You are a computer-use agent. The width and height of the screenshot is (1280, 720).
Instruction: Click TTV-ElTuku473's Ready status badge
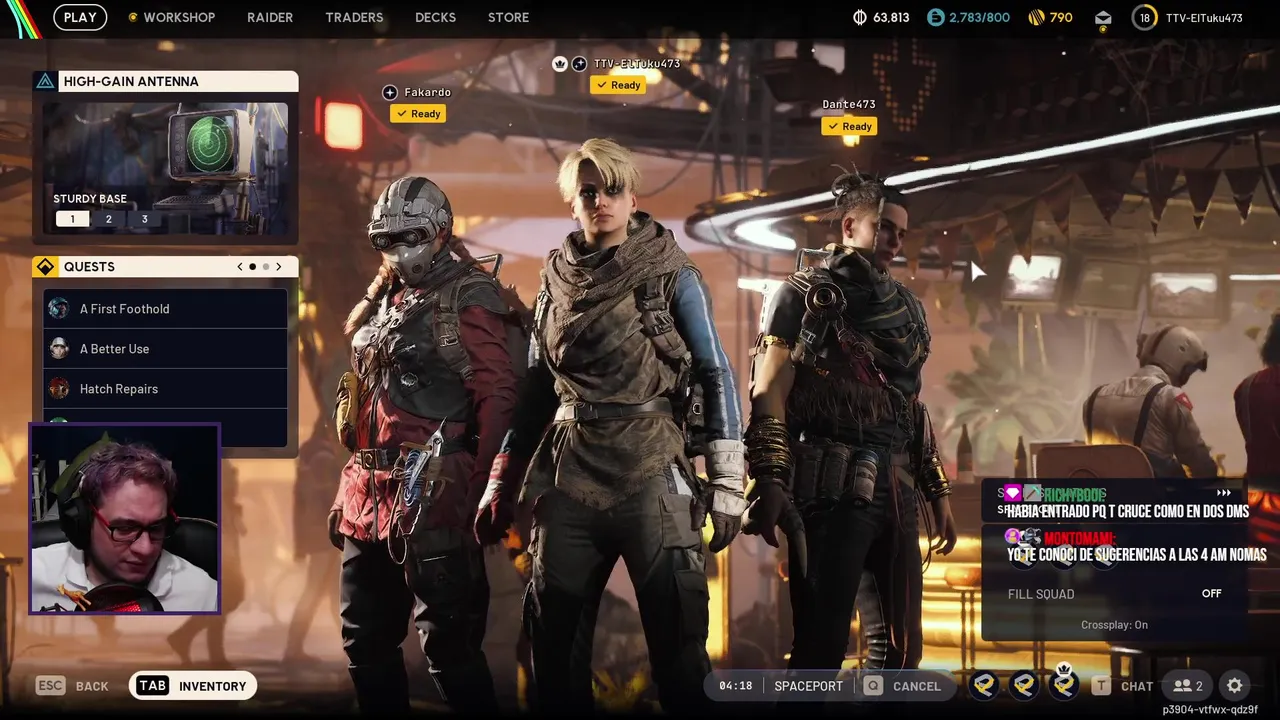pos(618,85)
